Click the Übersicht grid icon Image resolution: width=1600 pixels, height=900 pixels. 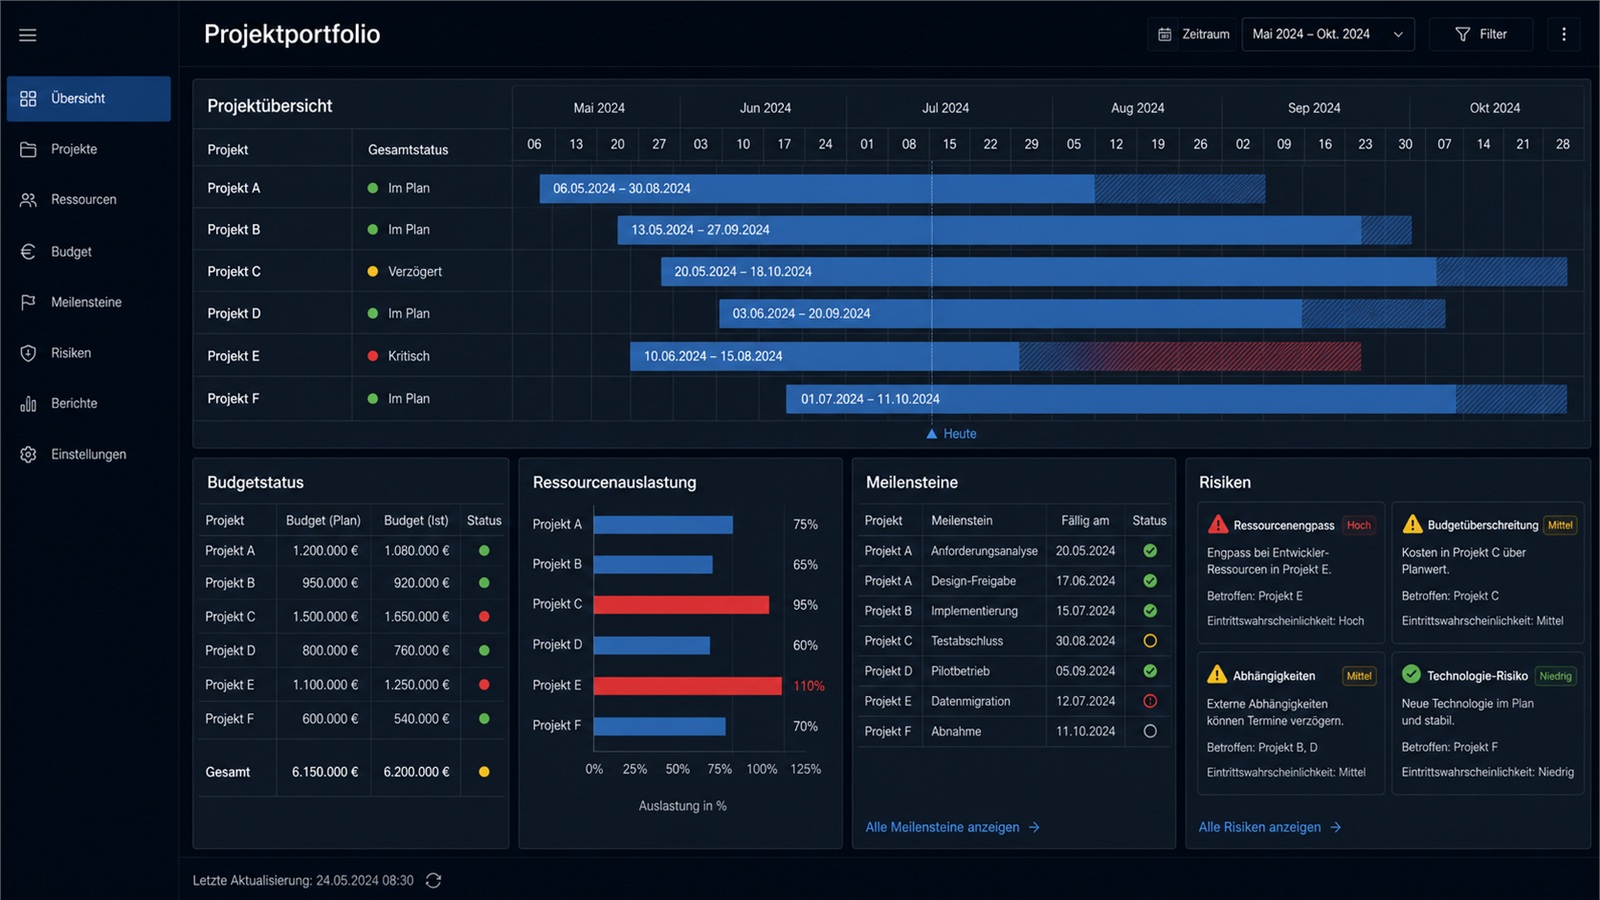pos(28,99)
